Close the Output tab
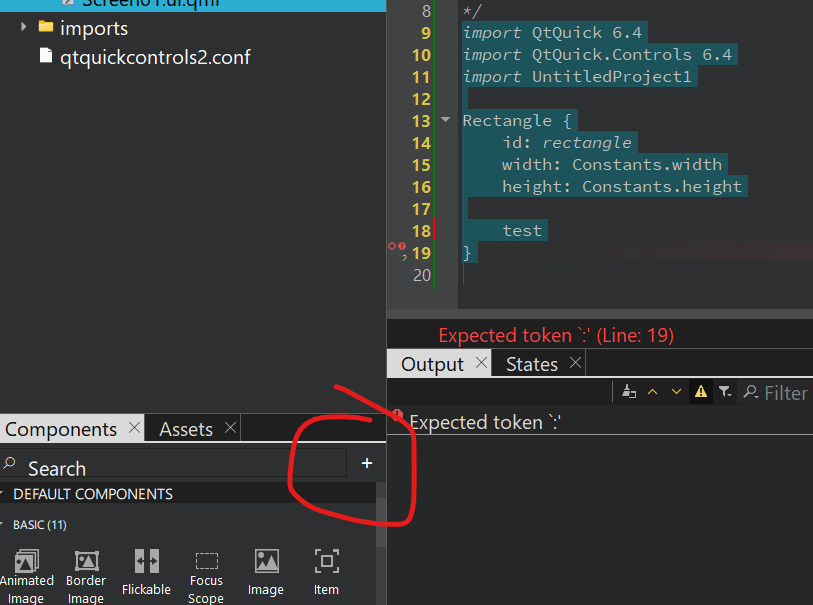 coord(481,363)
